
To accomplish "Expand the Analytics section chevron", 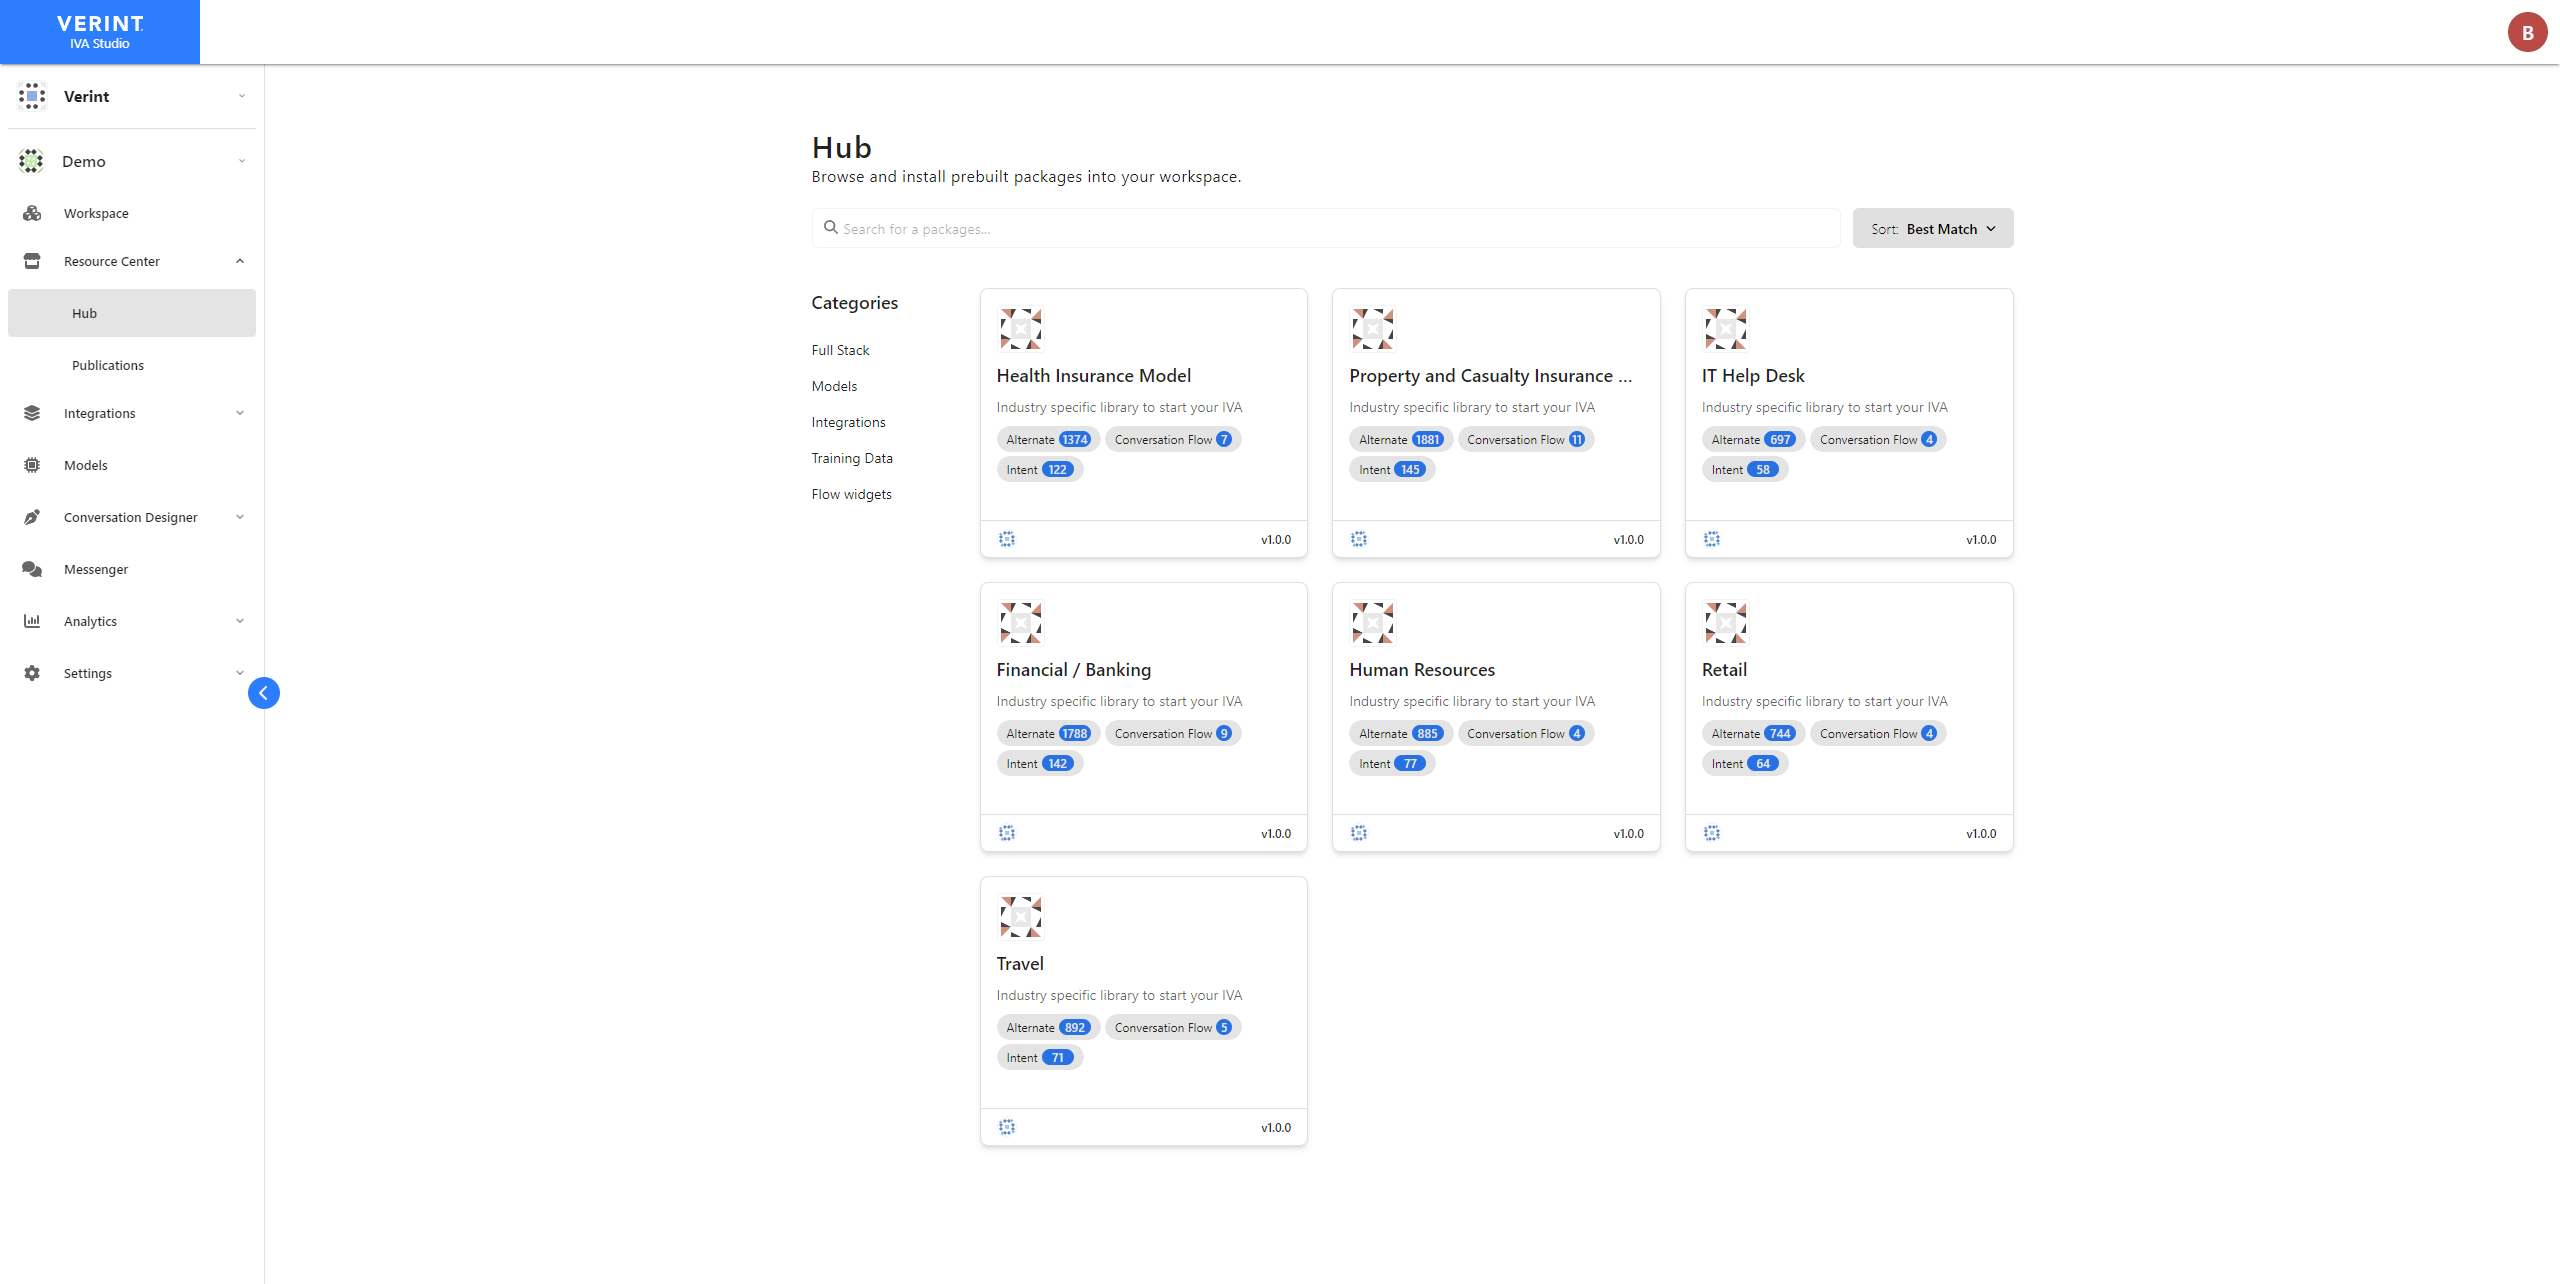I will click(x=240, y=621).
